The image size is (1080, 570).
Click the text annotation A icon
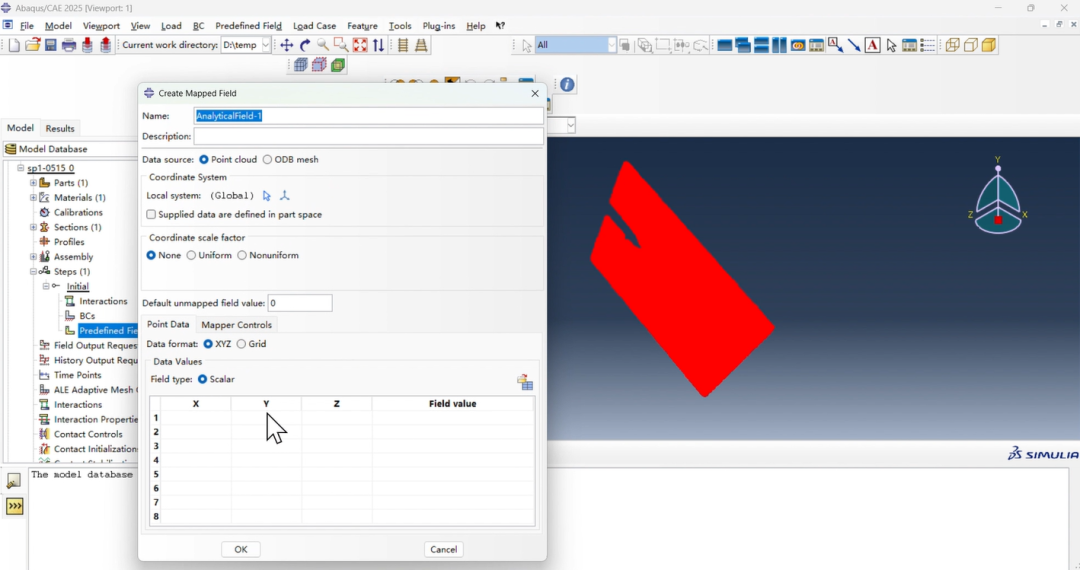click(x=873, y=45)
